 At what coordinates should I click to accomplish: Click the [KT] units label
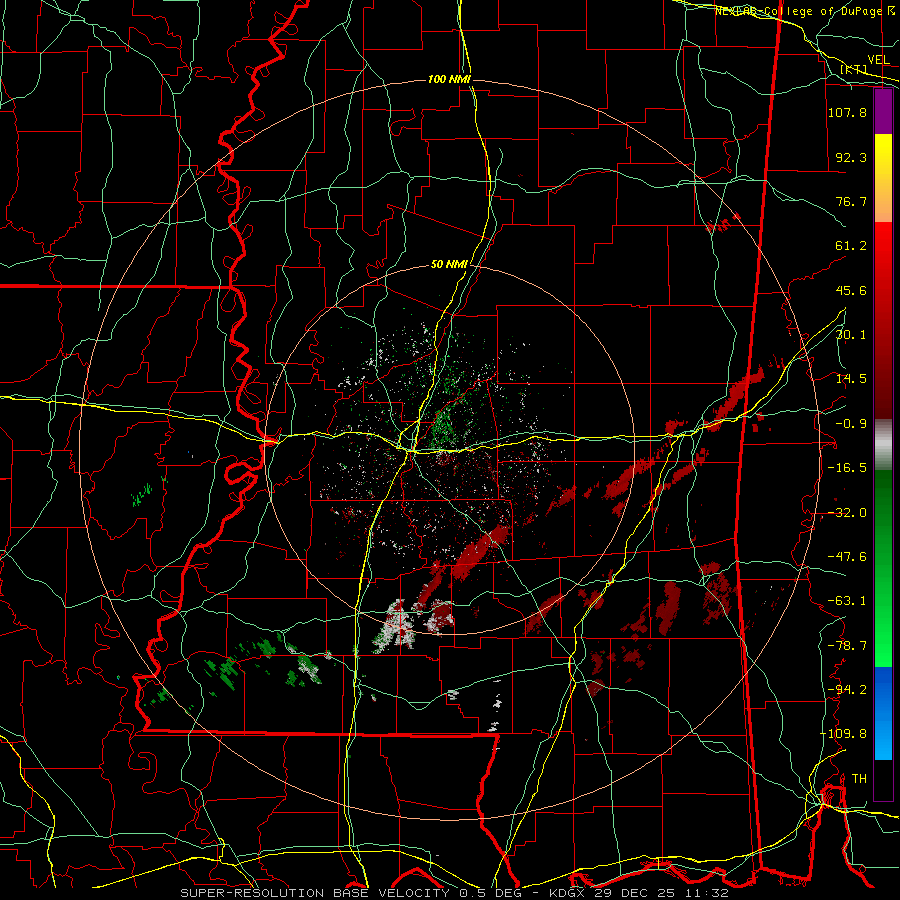(854, 69)
